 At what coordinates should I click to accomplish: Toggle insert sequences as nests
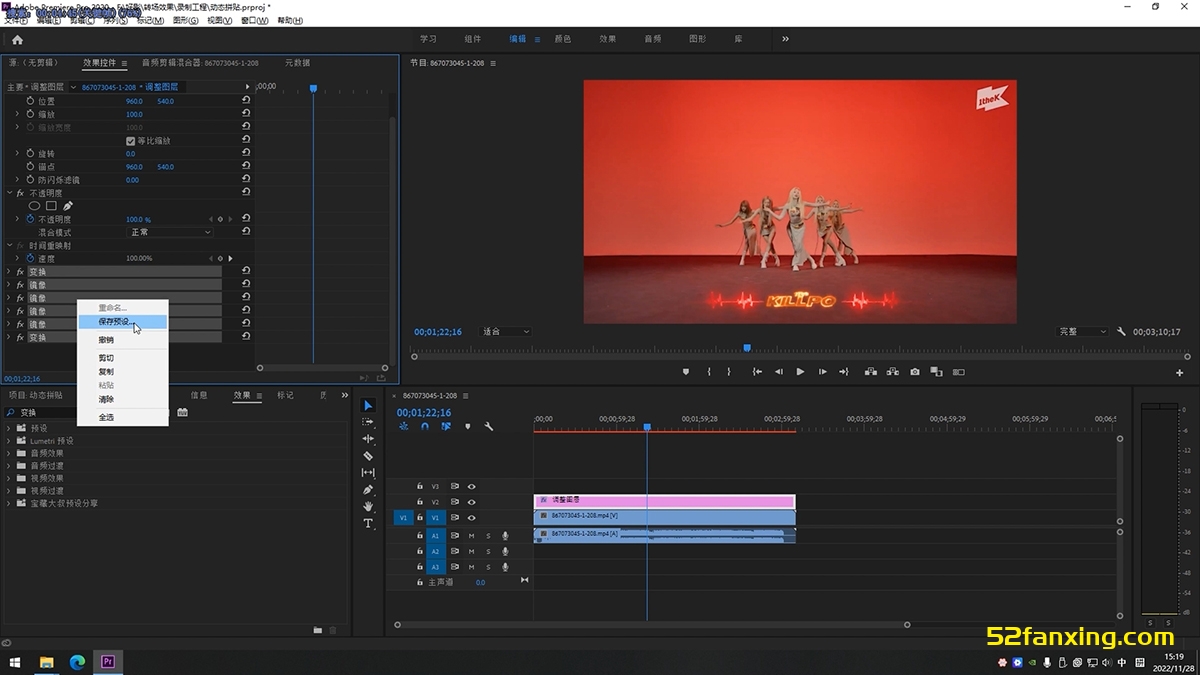point(404,426)
